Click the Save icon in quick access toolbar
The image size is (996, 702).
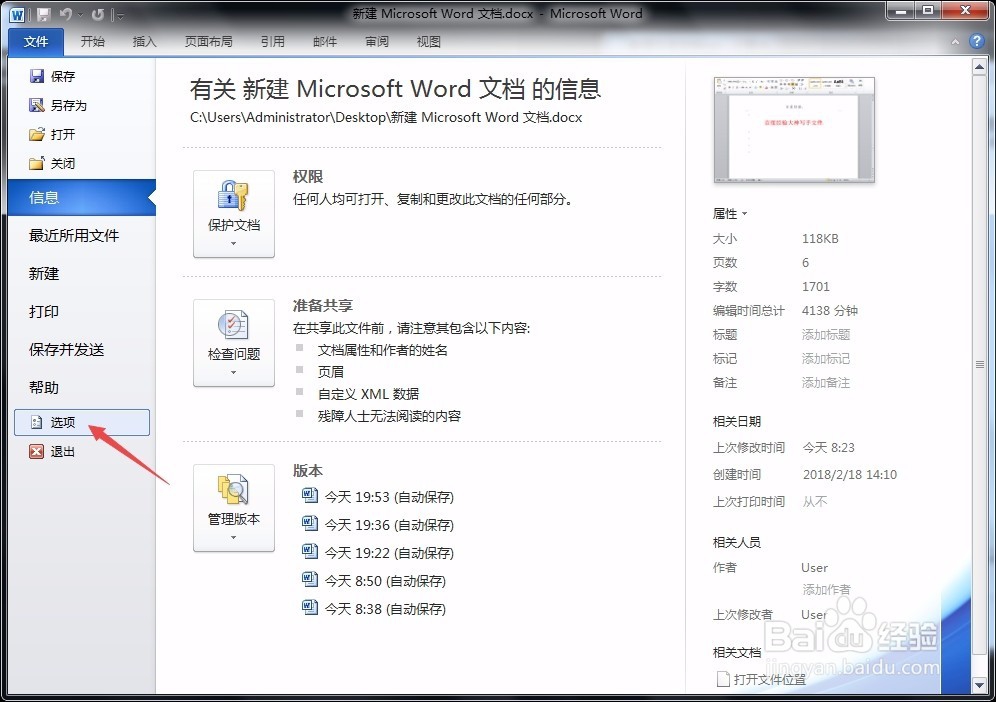click(43, 15)
